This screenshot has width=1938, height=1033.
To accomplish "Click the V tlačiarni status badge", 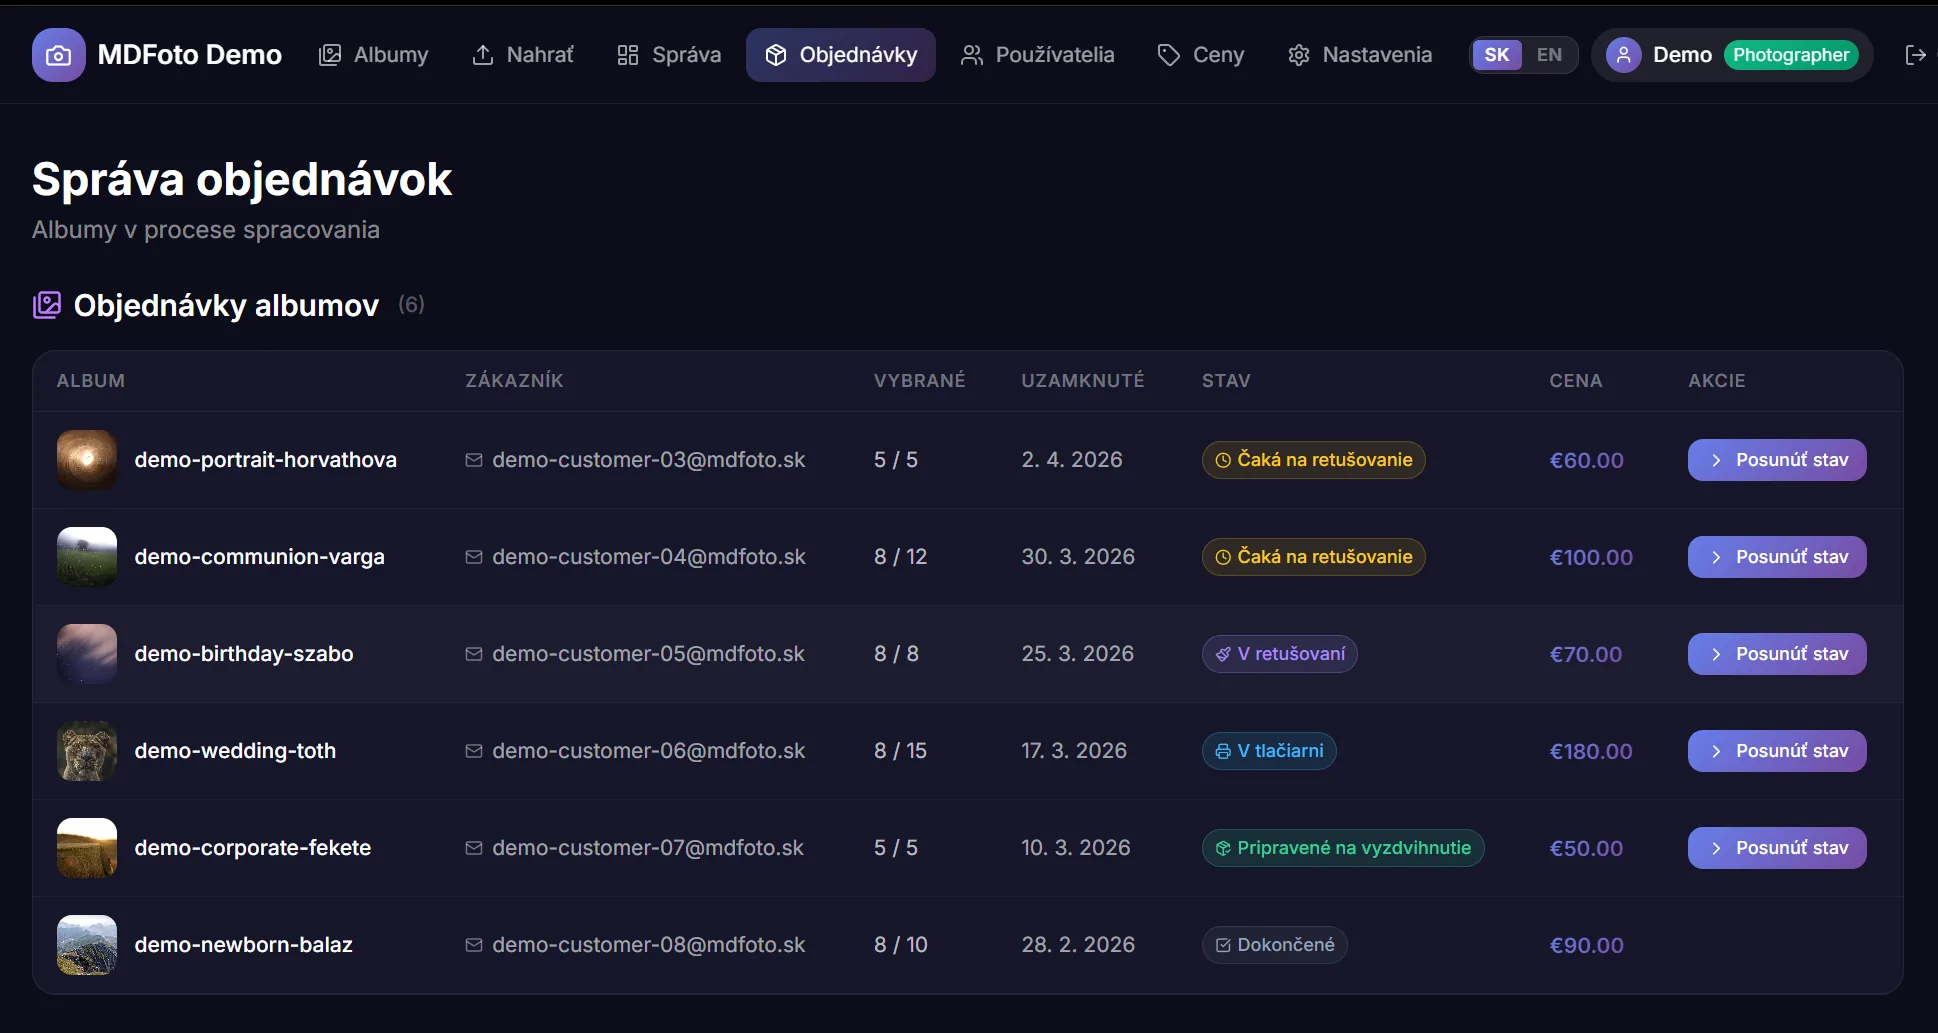I will coord(1267,751).
